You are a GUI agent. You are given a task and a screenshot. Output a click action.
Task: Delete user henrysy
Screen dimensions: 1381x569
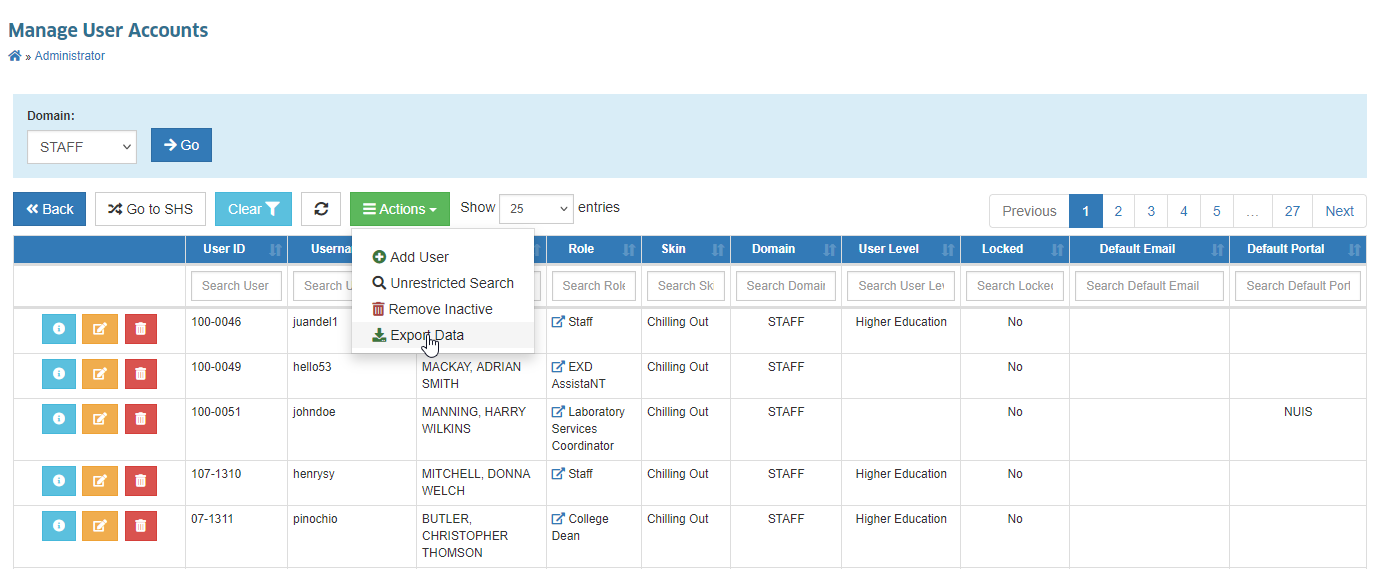pyautogui.click(x=140, y=480)
